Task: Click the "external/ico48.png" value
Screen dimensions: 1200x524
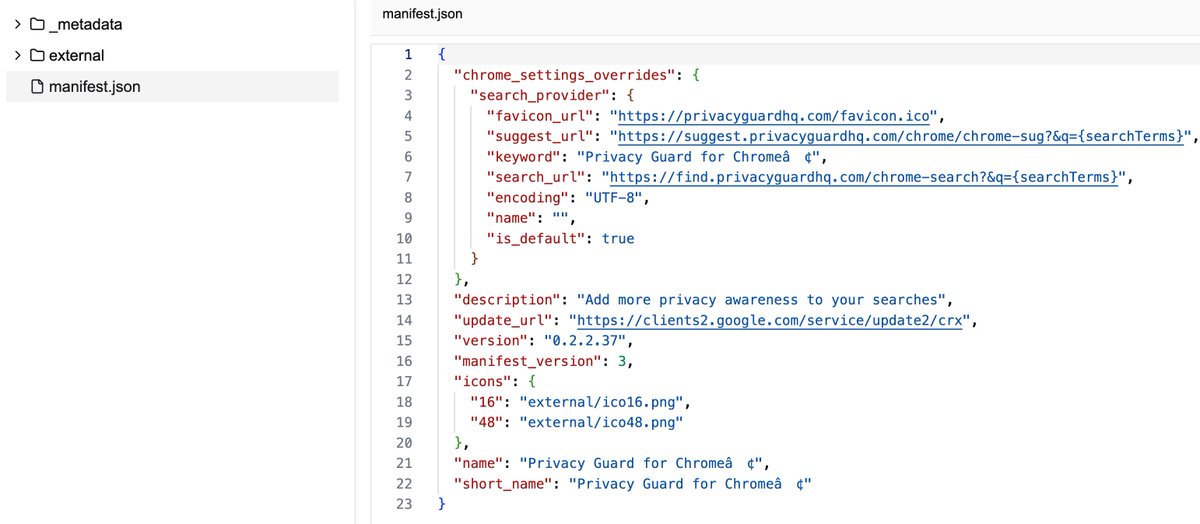Action: 601,422
